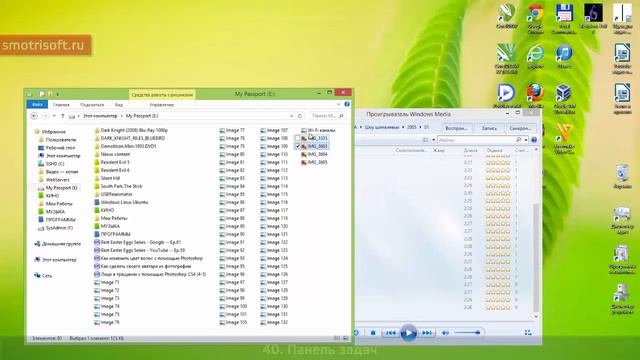
Task: Open Media Player view options dropdown
Action: click(433, 140)
